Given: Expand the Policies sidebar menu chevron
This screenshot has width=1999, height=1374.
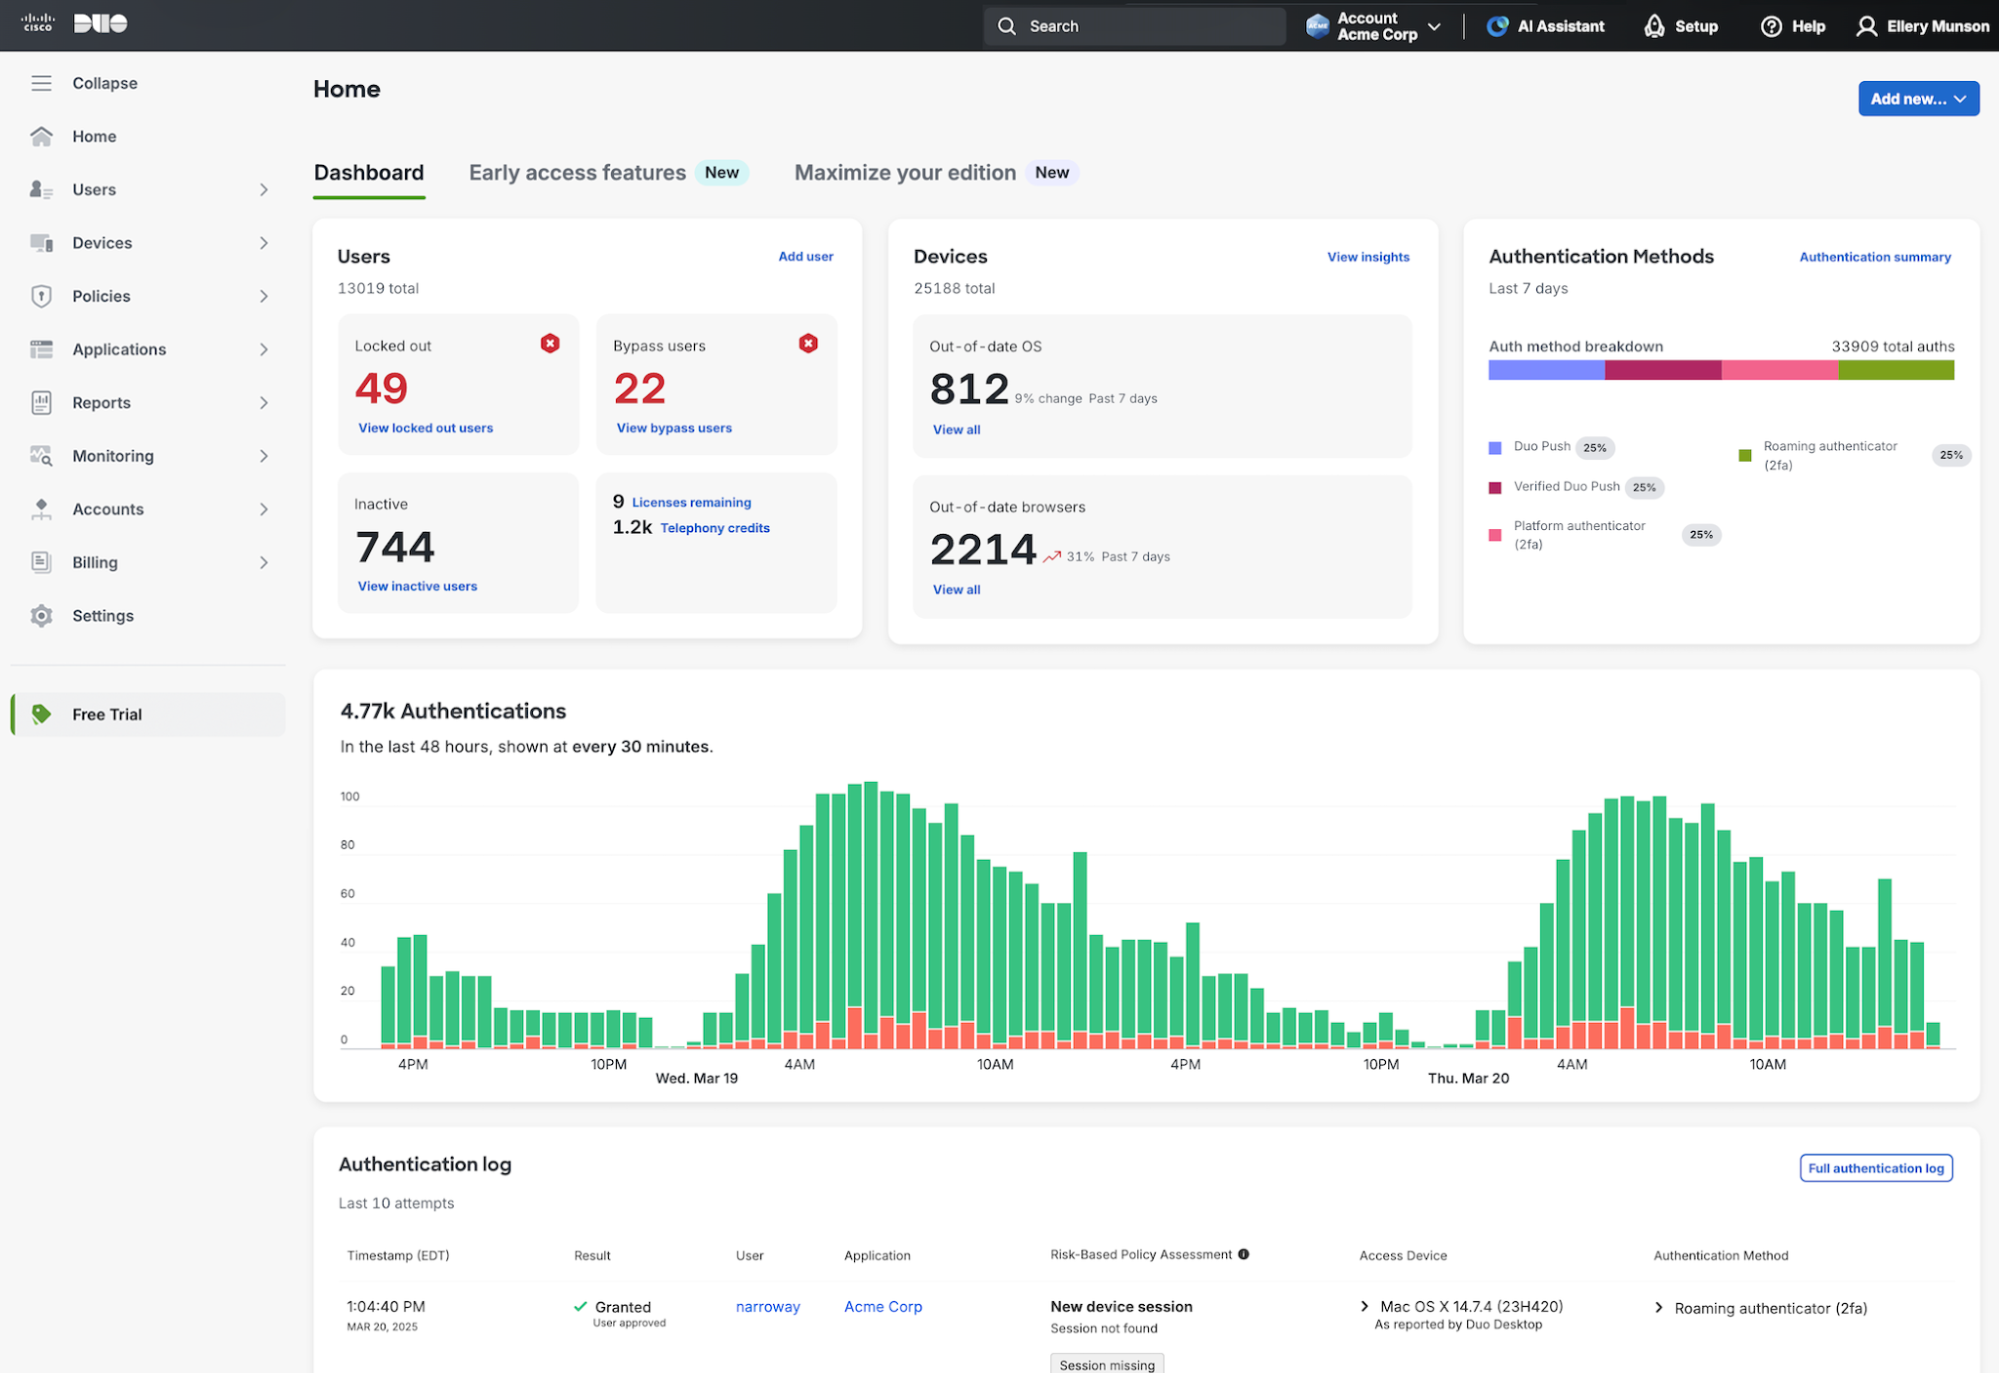Looking at the screenshot, I should [x=264, y=296].
